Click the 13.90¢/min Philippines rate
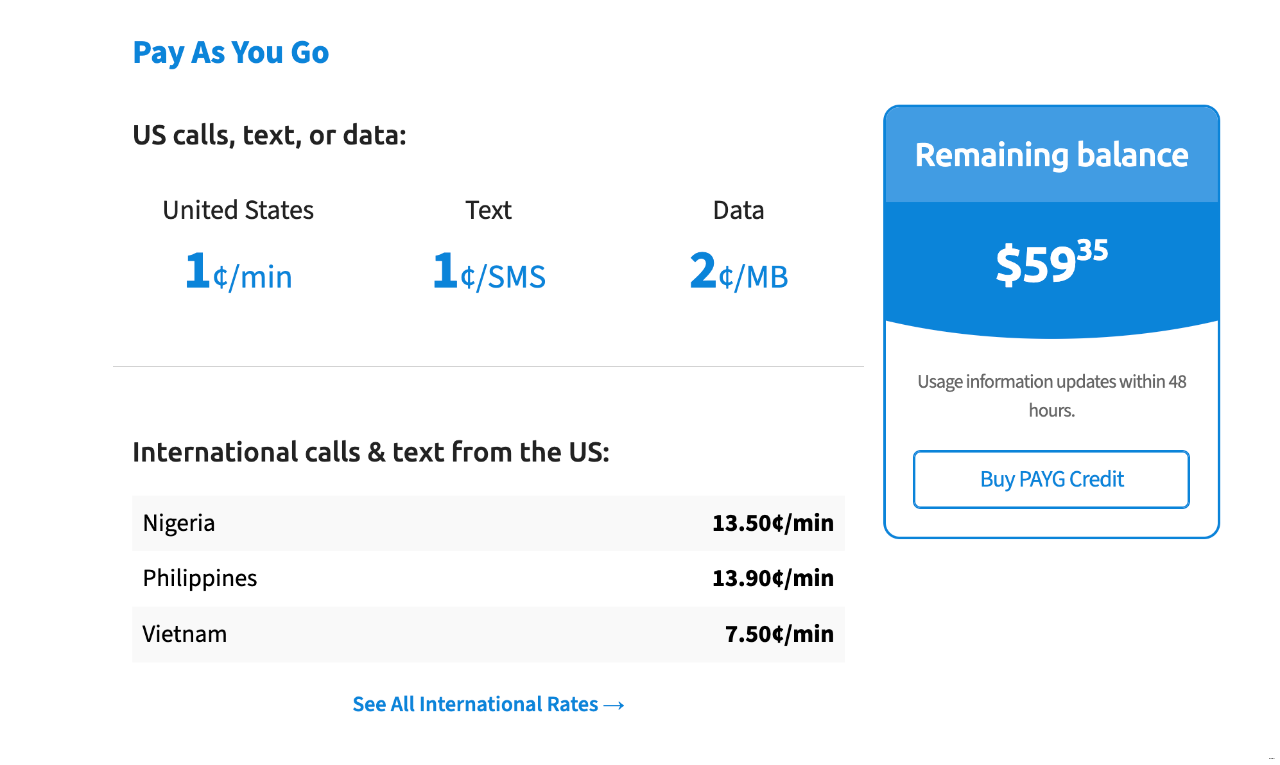1280x765 pixels. (x=772, y=579)
